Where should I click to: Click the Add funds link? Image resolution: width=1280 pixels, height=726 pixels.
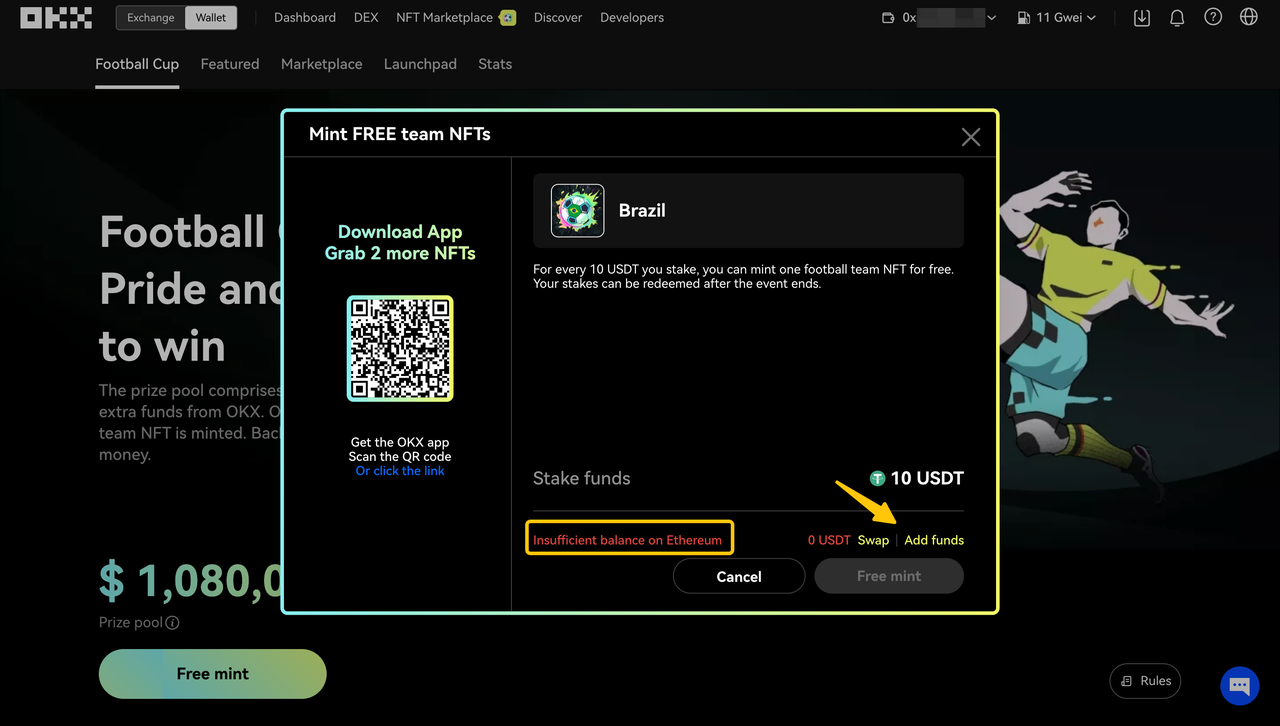tap(934, 540)
